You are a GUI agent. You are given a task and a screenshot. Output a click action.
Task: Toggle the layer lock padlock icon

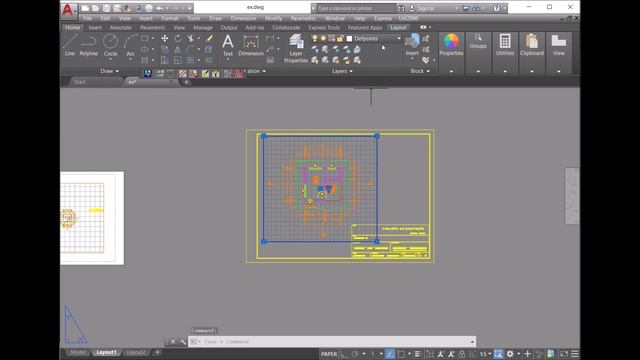click(x=340, y=38)
